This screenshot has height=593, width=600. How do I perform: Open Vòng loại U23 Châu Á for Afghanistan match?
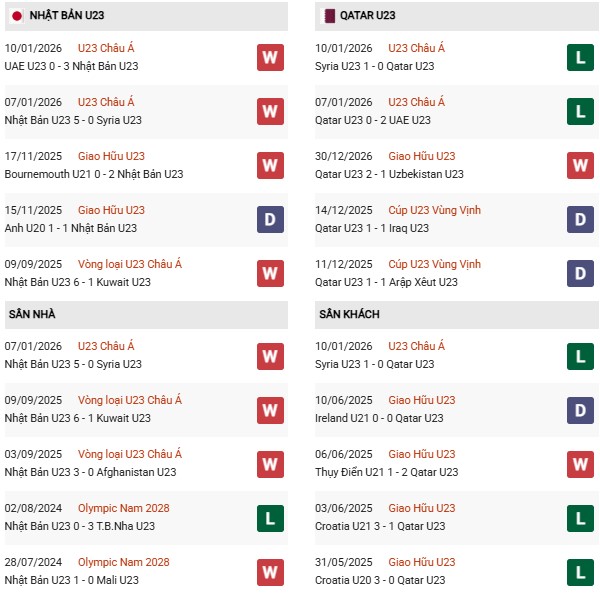tap(130, 454)
